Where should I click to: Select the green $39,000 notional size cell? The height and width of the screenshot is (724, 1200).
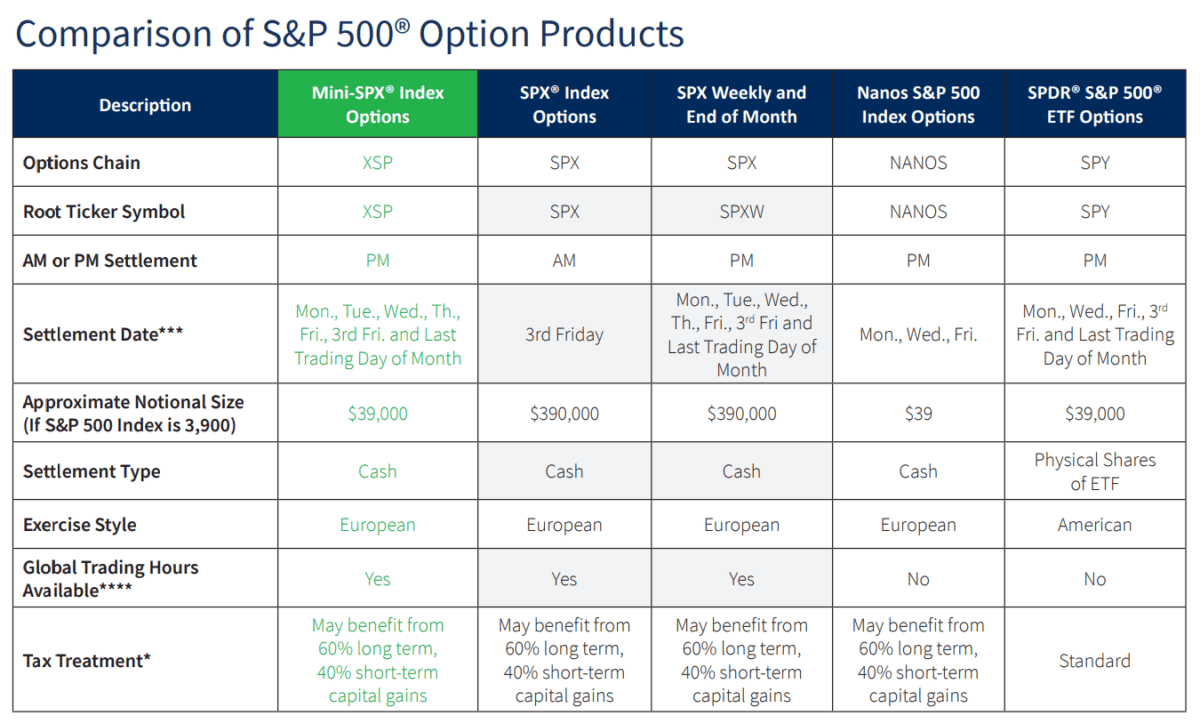377,413
